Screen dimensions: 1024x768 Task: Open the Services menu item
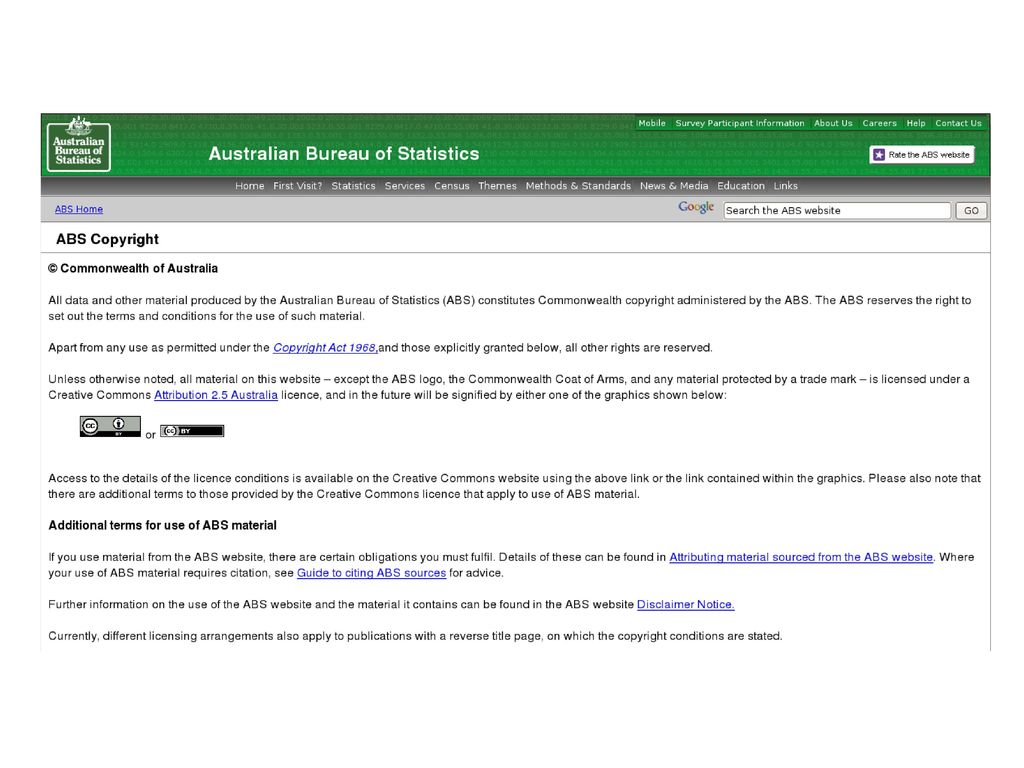point(405,186)
